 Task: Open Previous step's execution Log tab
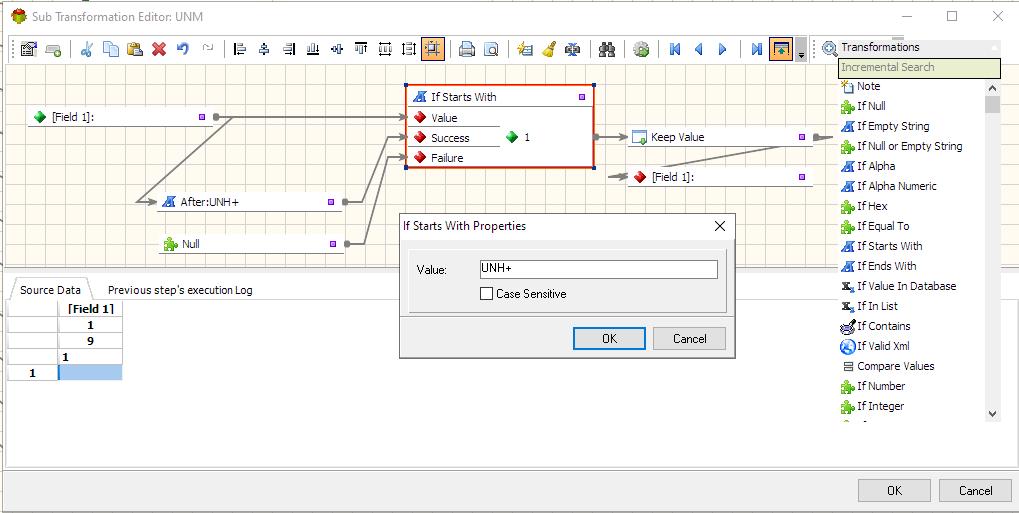click(x=180, y=291)
